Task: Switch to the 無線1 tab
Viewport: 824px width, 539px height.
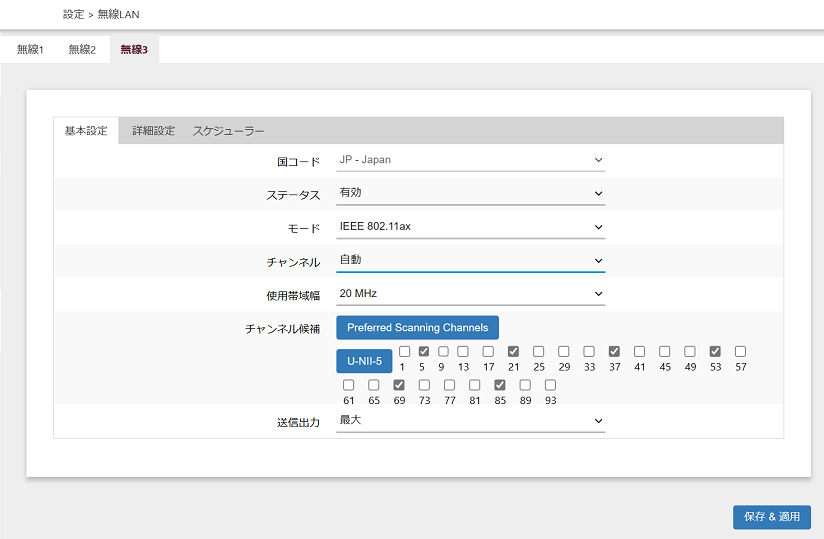Action: pos(30,50)
